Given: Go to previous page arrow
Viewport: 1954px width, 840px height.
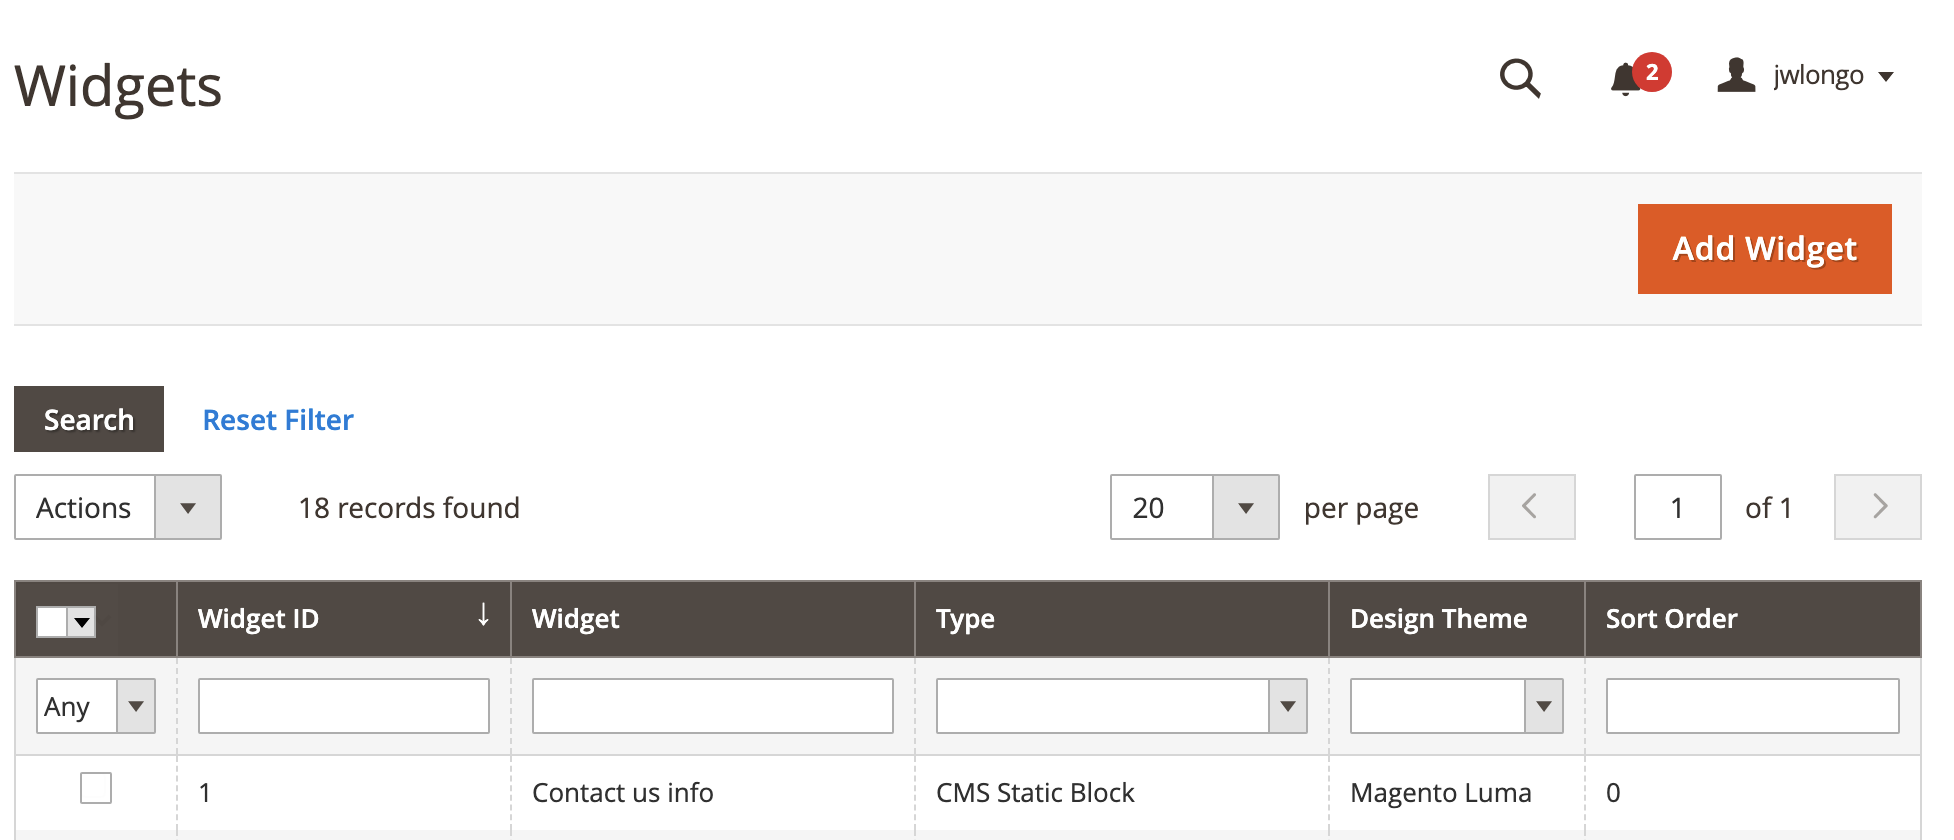Looking at the screenshot, I should click(x=1530, y=507).
